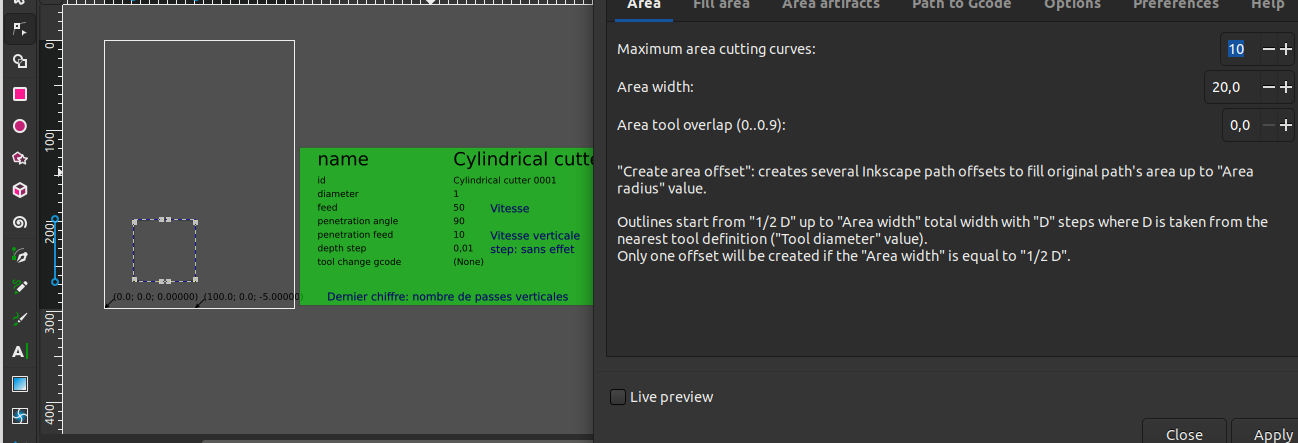Decrease the Area width value

click(x=1268, y=87)
